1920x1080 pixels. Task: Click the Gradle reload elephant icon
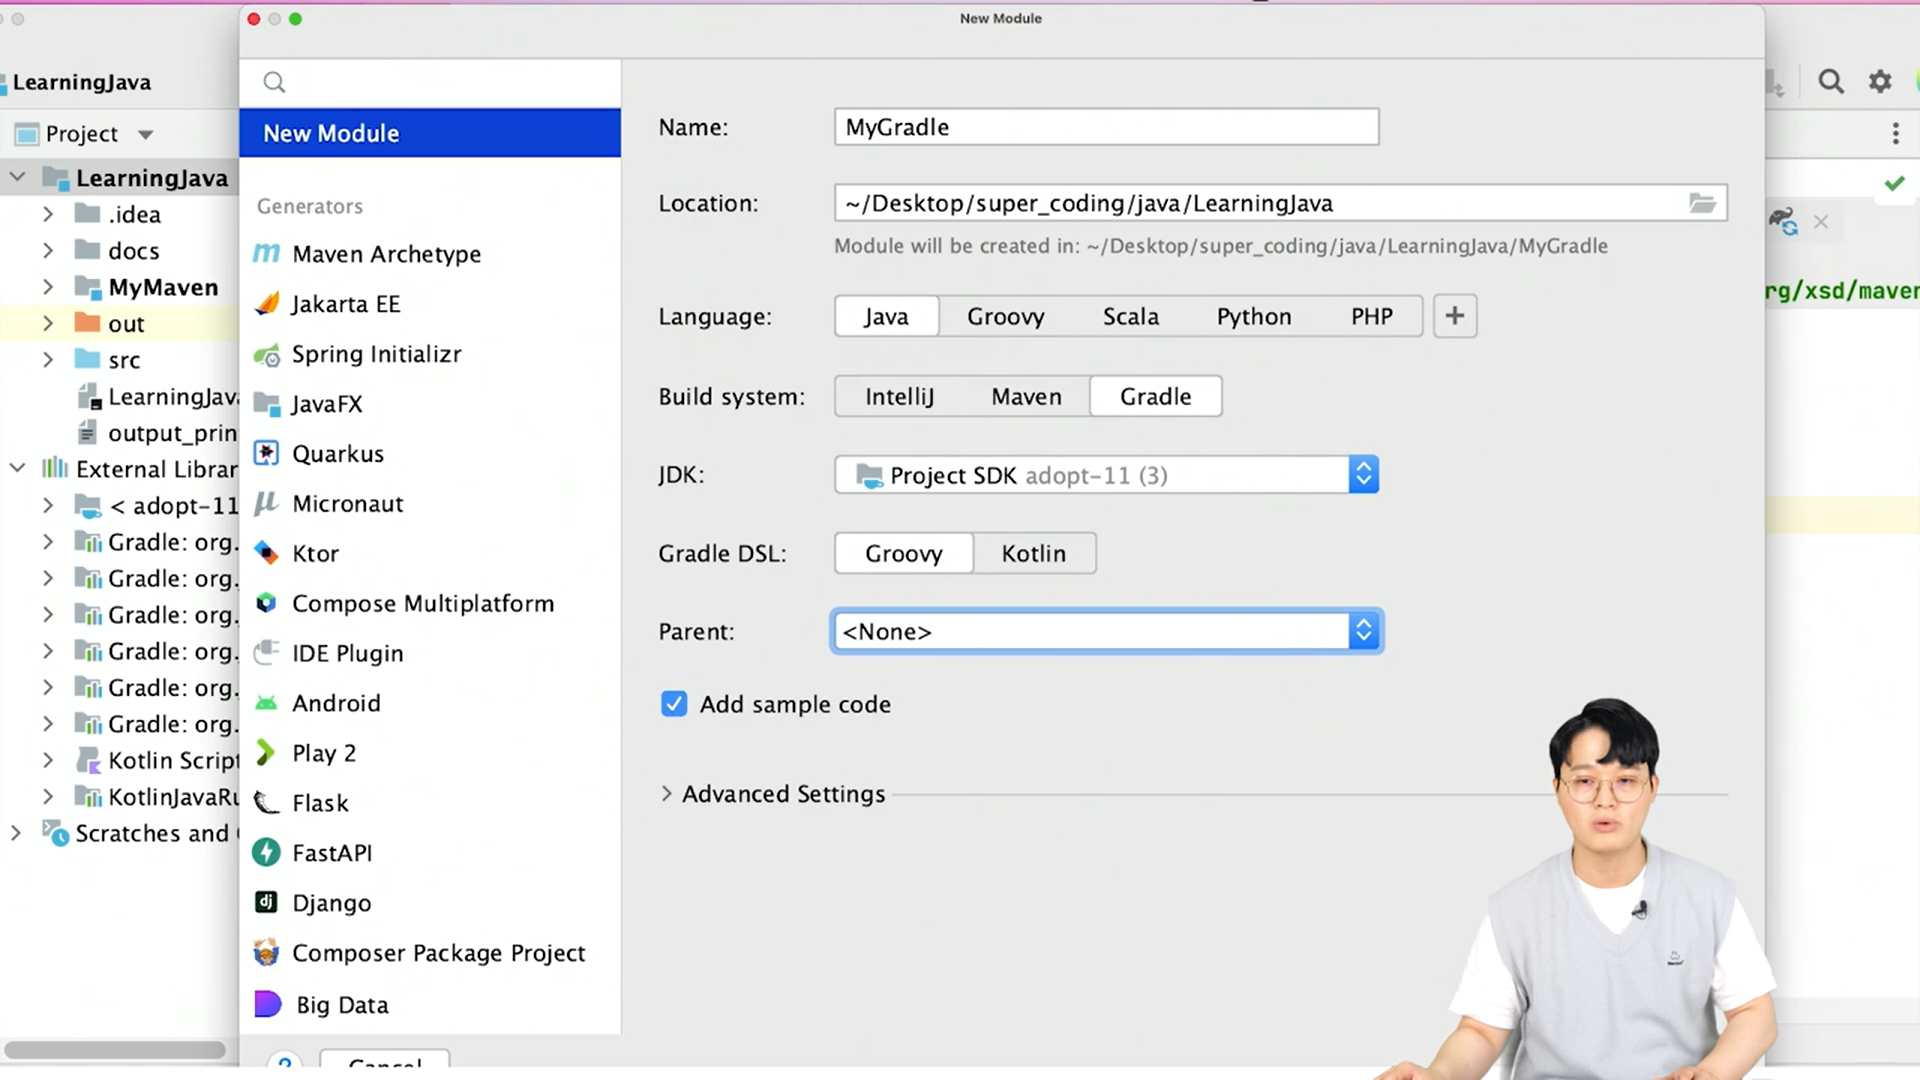click(x=1783, y=221)
